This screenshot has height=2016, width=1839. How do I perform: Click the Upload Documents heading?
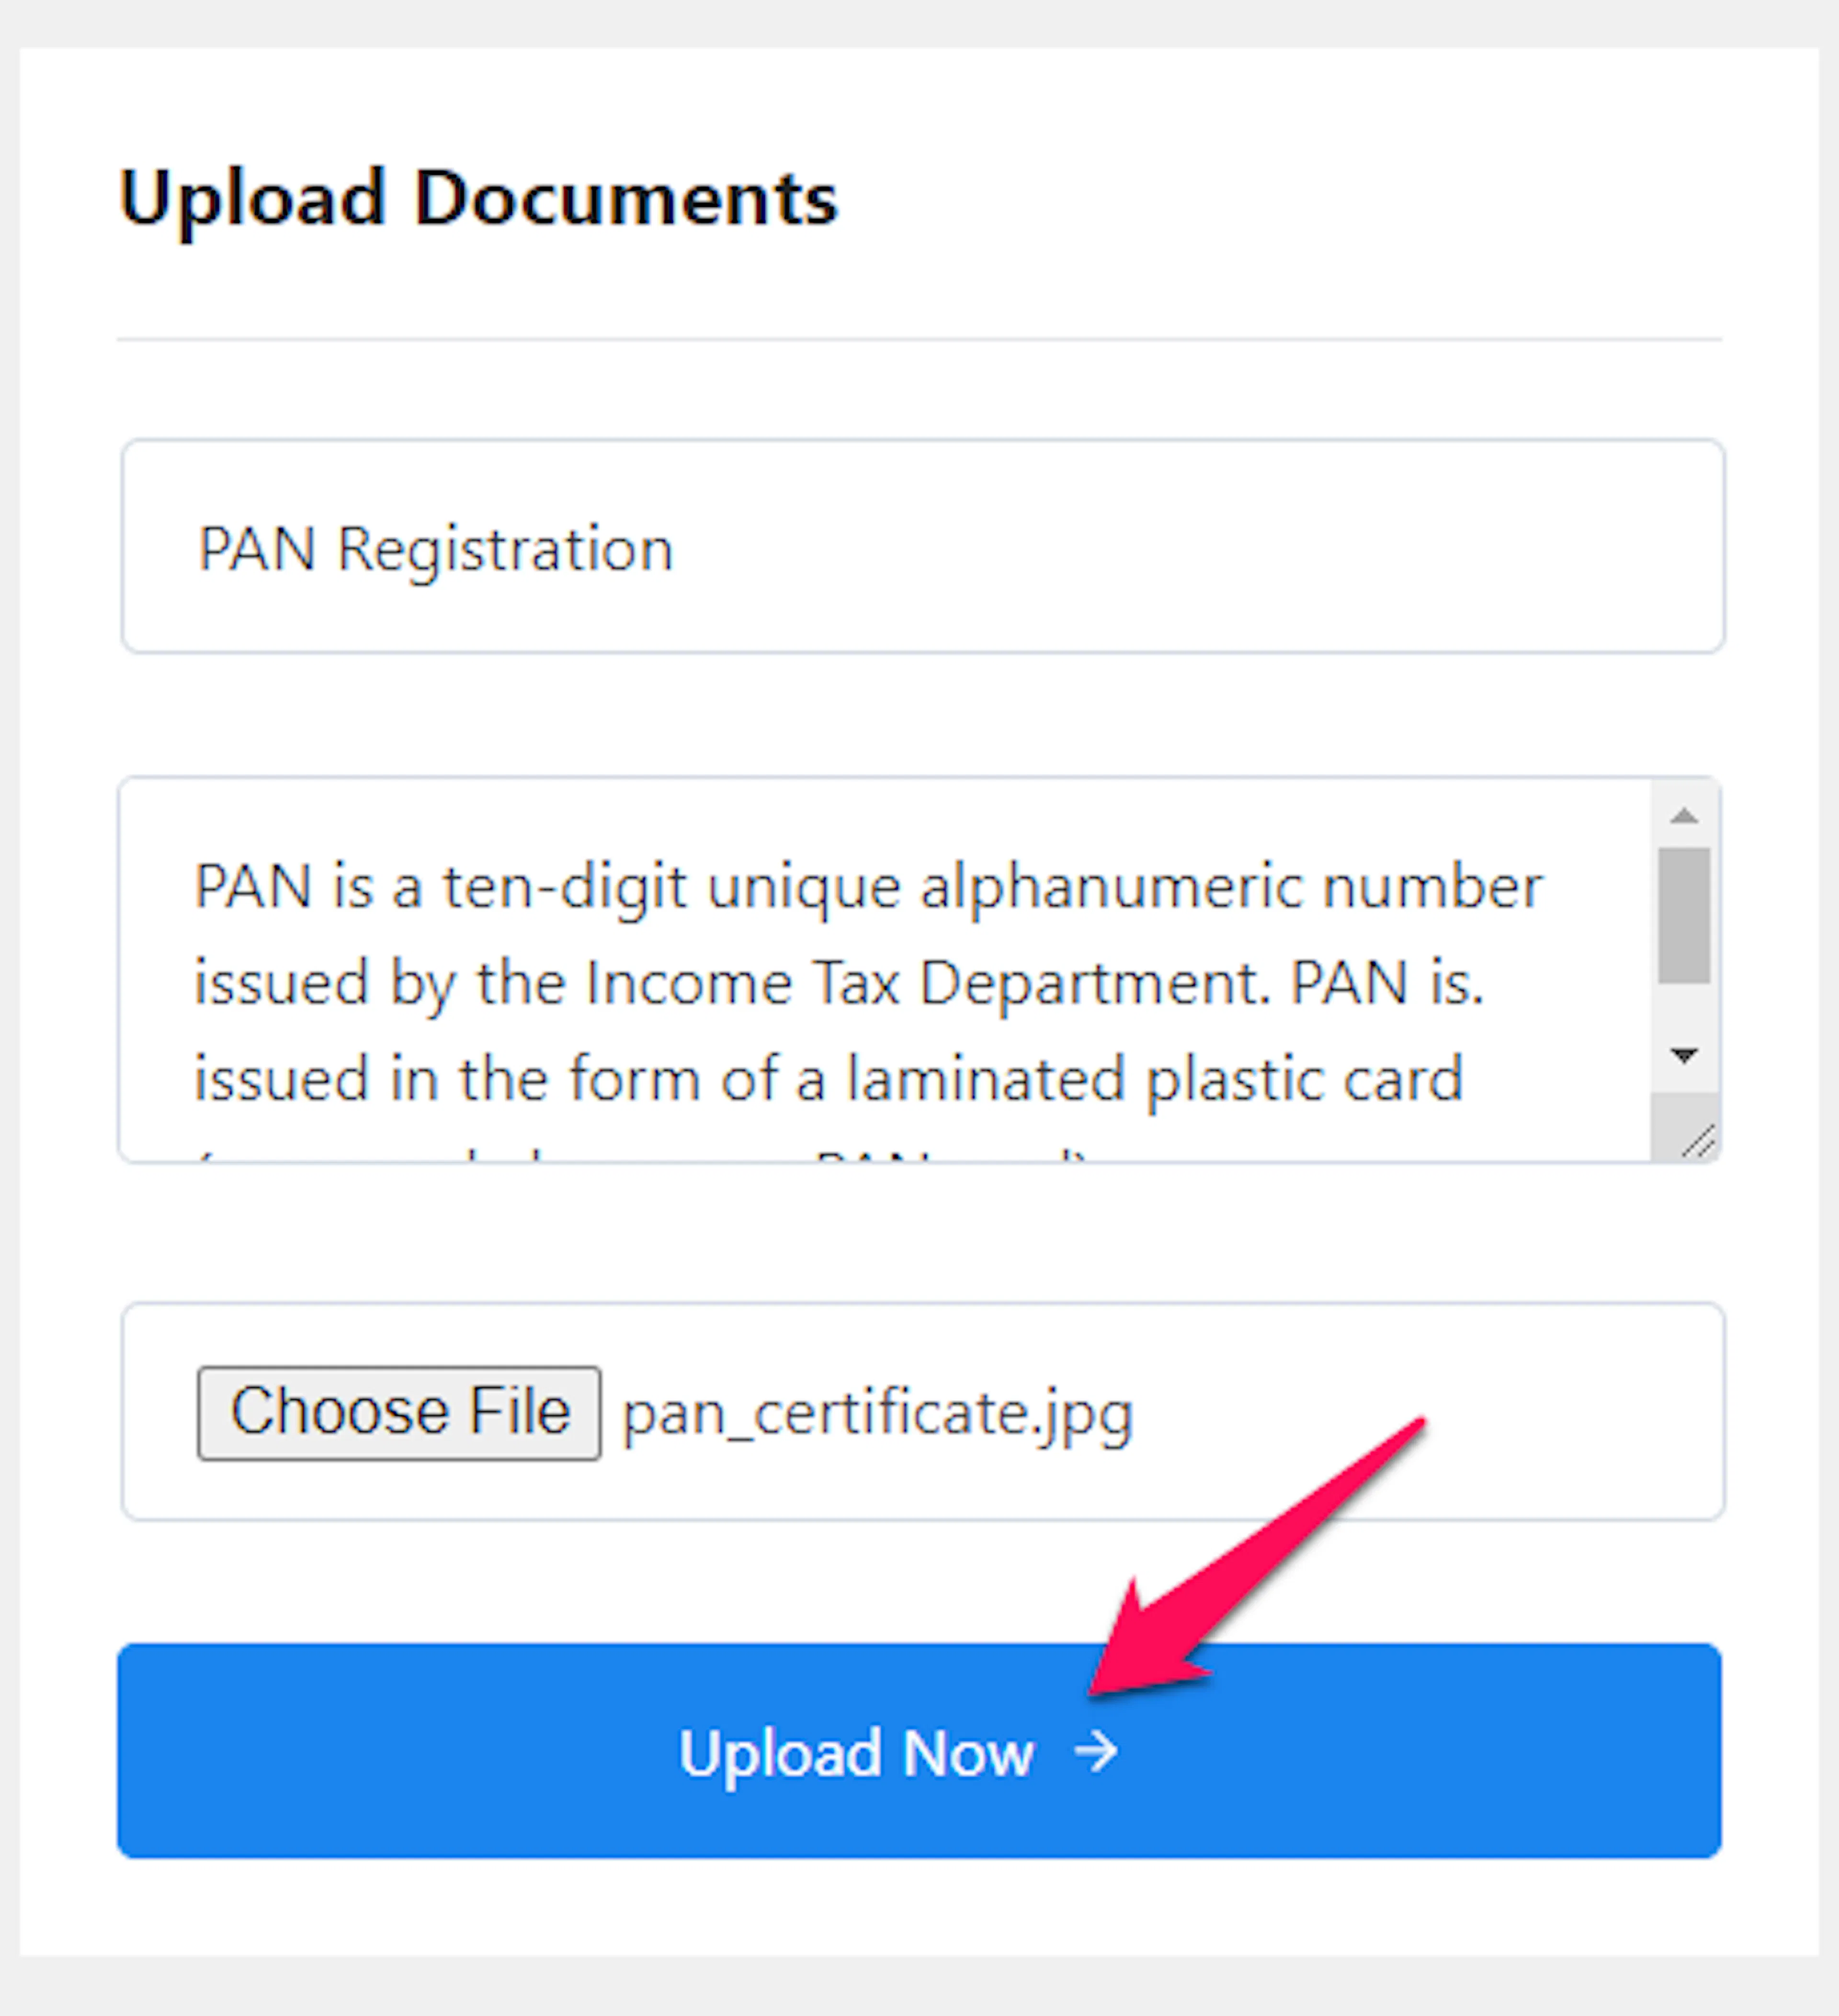[478, 198]
